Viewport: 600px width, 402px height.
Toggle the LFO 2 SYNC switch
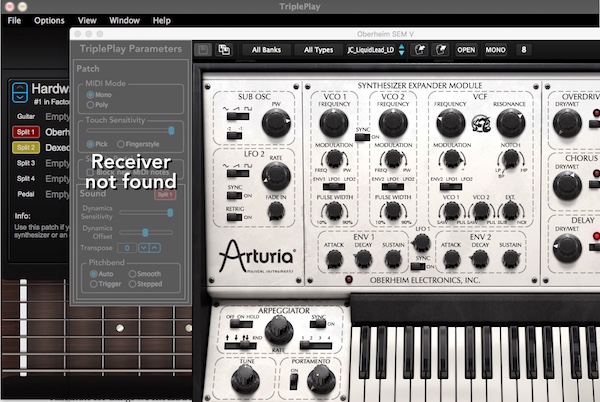click(234, 195)
